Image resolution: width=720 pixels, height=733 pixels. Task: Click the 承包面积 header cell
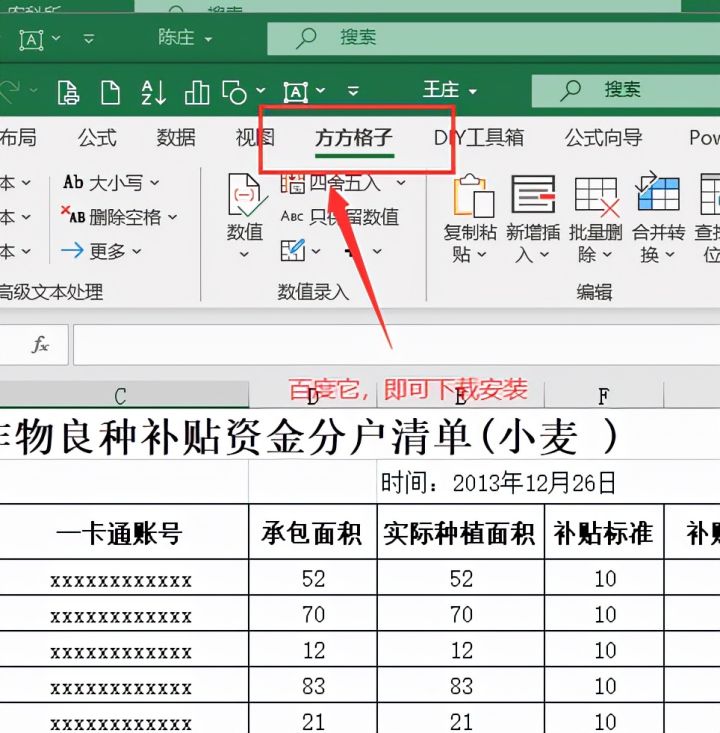[313, 532]
